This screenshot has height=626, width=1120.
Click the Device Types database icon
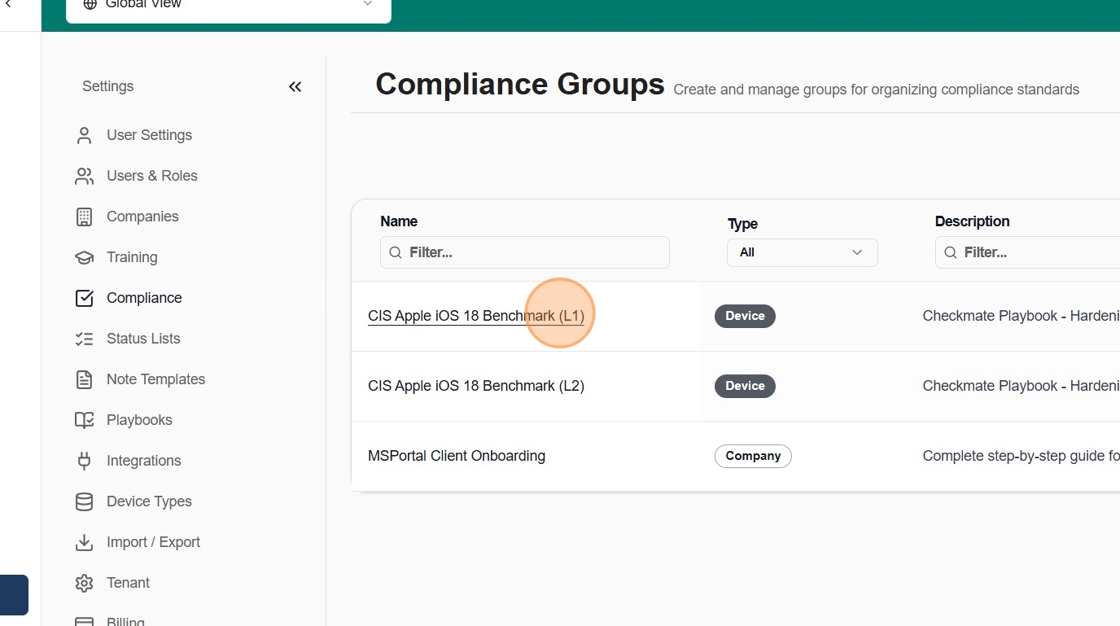tap(84, 502)
